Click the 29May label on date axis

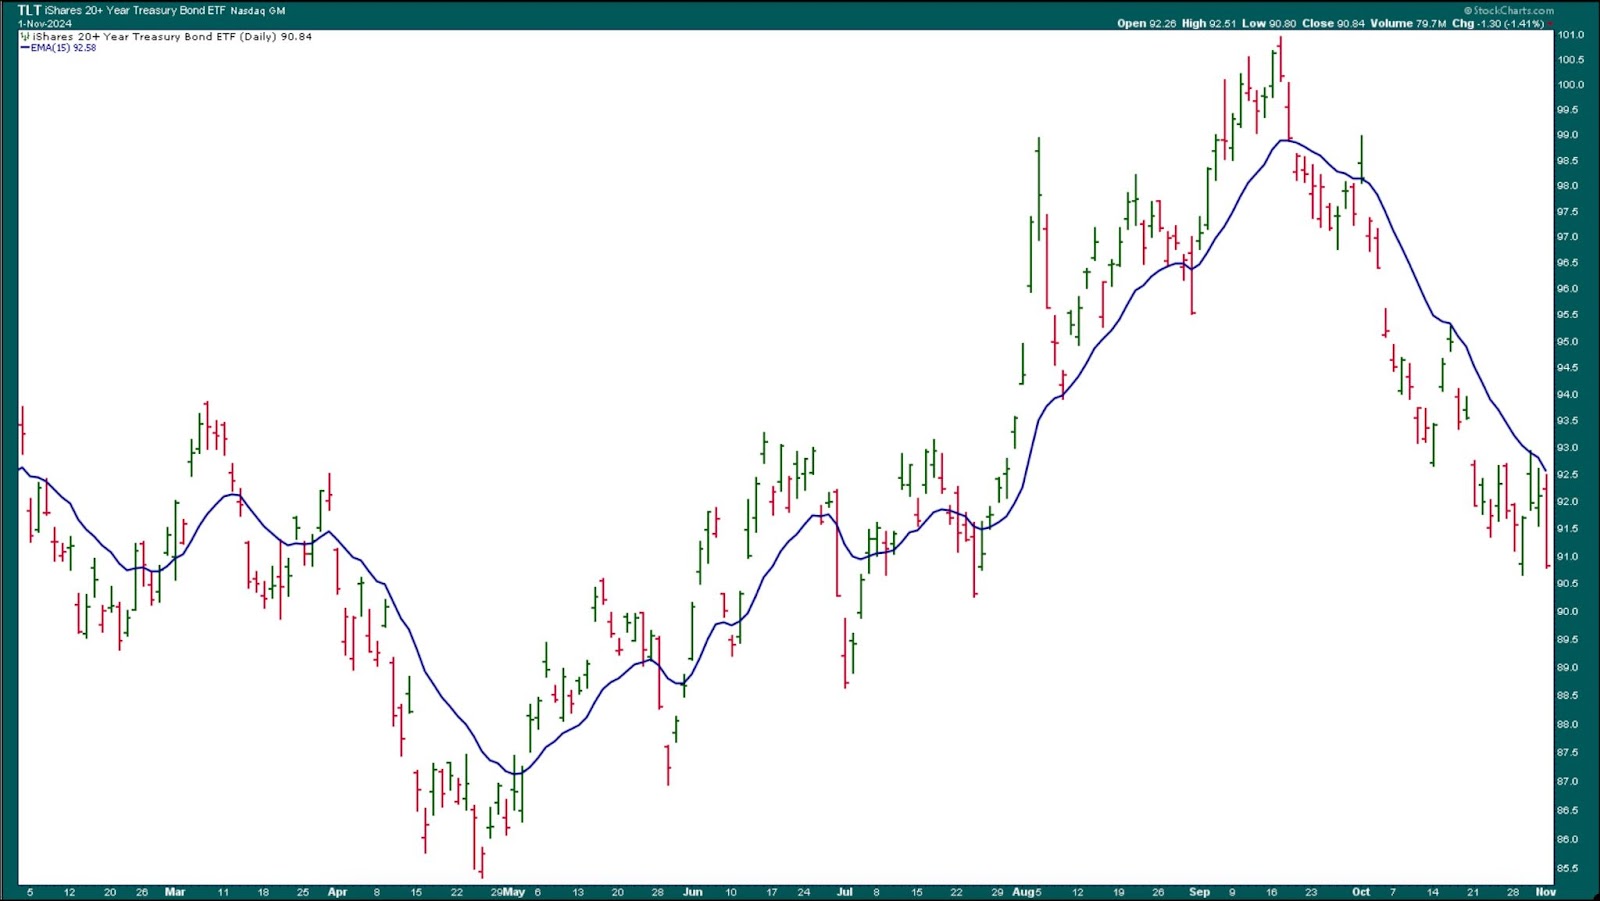tap(508, 892)
